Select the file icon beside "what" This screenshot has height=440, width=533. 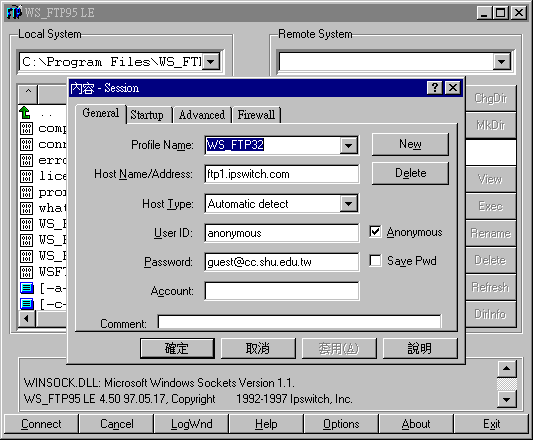[x=27, y=208]
